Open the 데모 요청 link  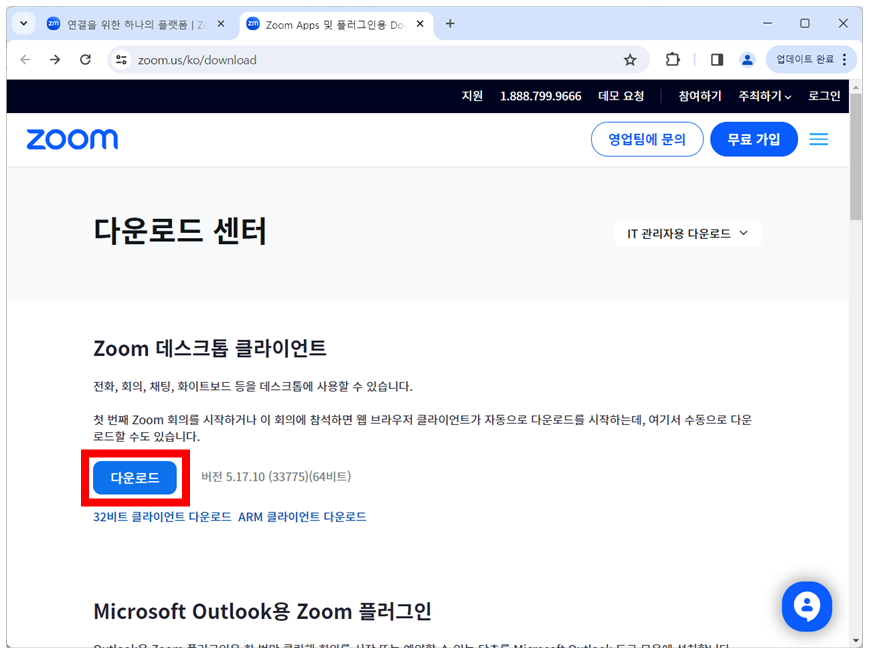coord(621,96)
